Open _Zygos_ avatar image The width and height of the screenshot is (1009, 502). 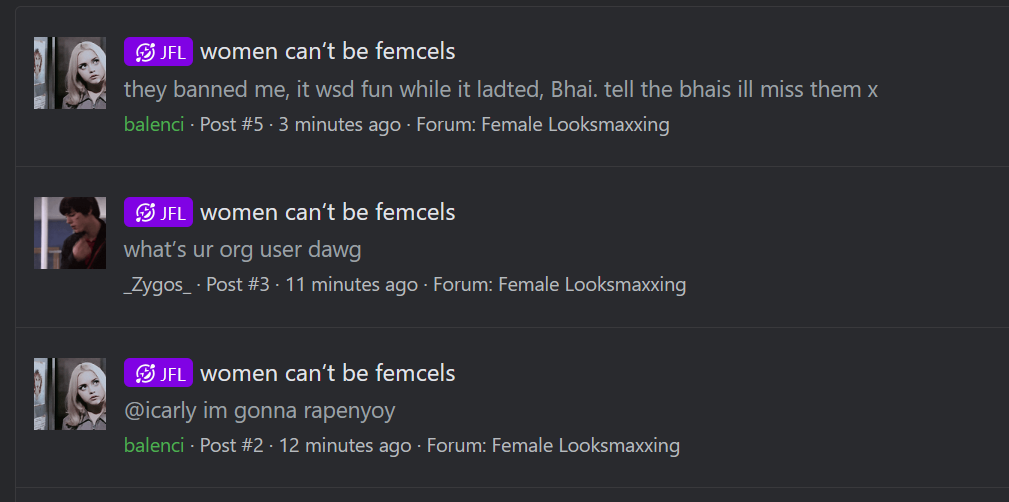(x=70, y=233)
